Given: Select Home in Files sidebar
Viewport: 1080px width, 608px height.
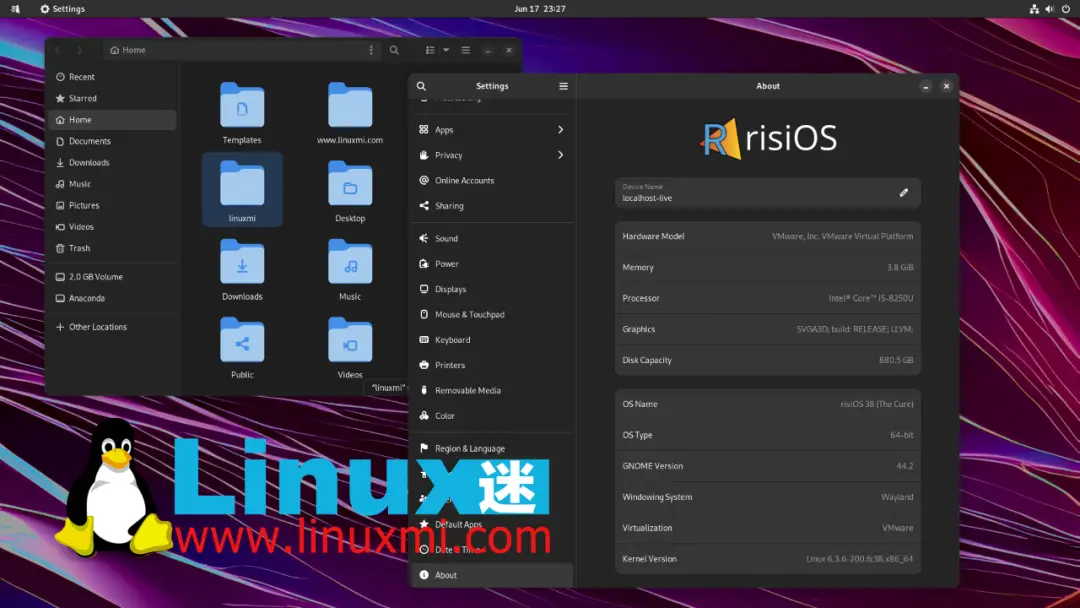Looking at the screenshot, I should tap(112, 120).
